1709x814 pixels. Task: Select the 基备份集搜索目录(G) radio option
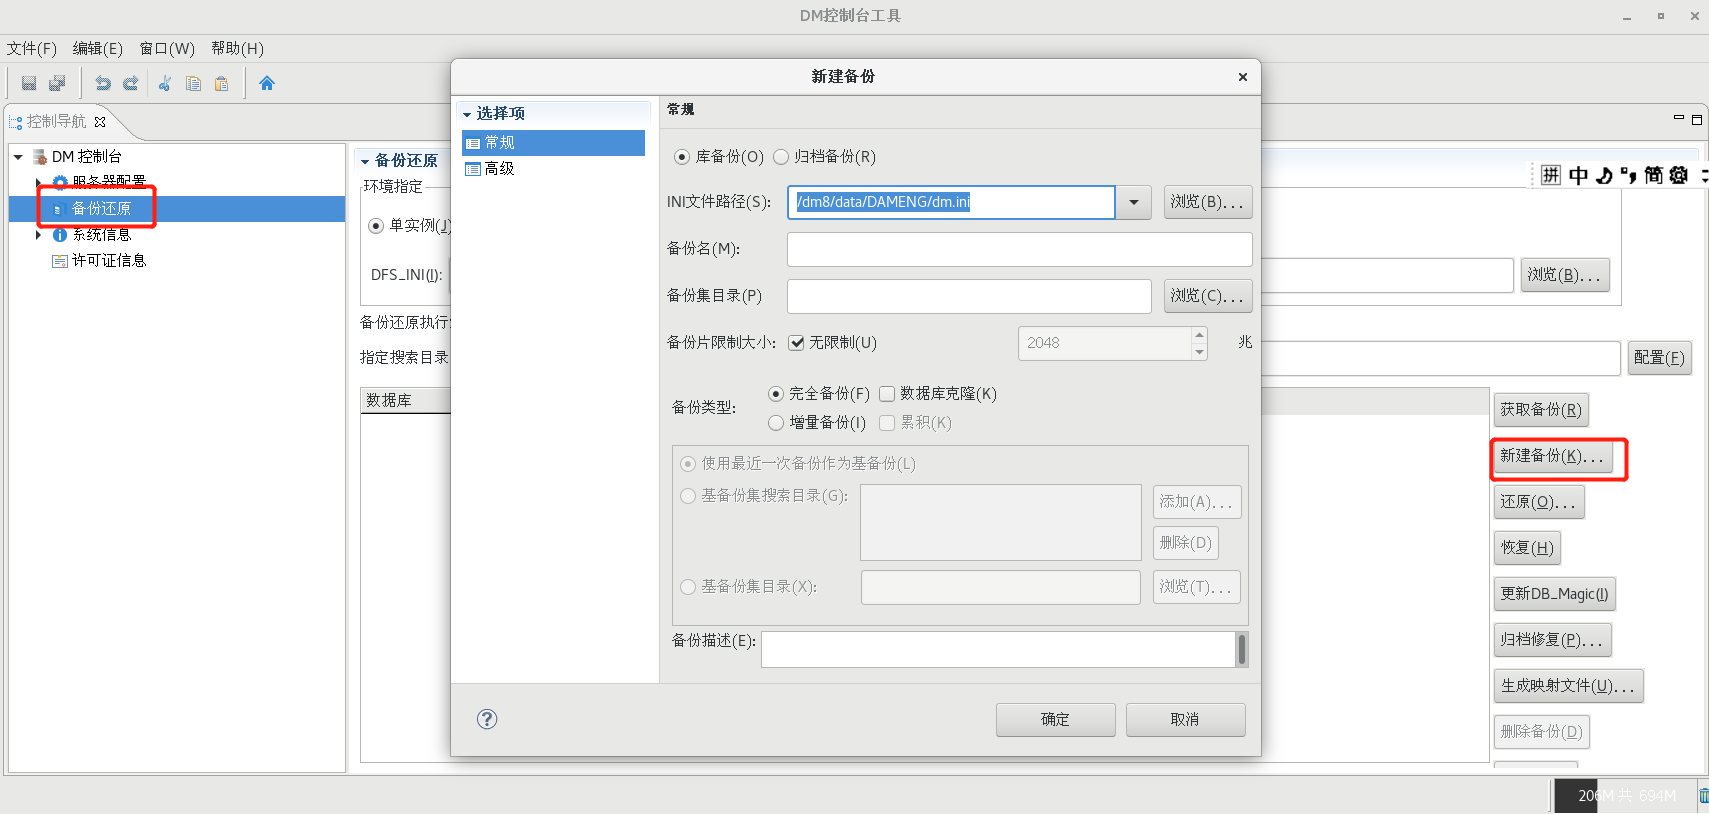688,496
